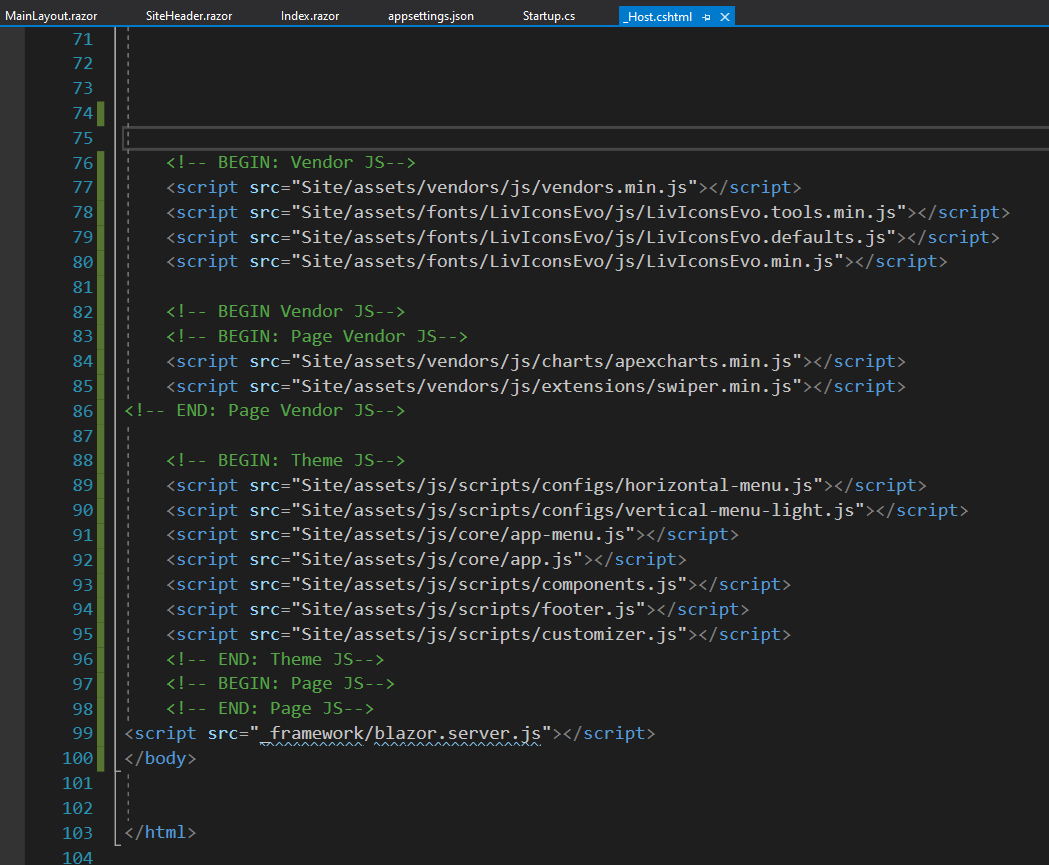Select the Index.razor tab
The image size is (1049, 865).
311,17
